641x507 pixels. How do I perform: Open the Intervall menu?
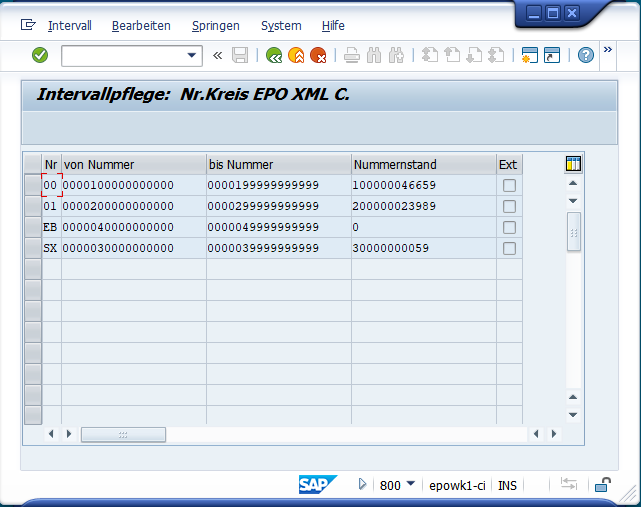[69, 26]
